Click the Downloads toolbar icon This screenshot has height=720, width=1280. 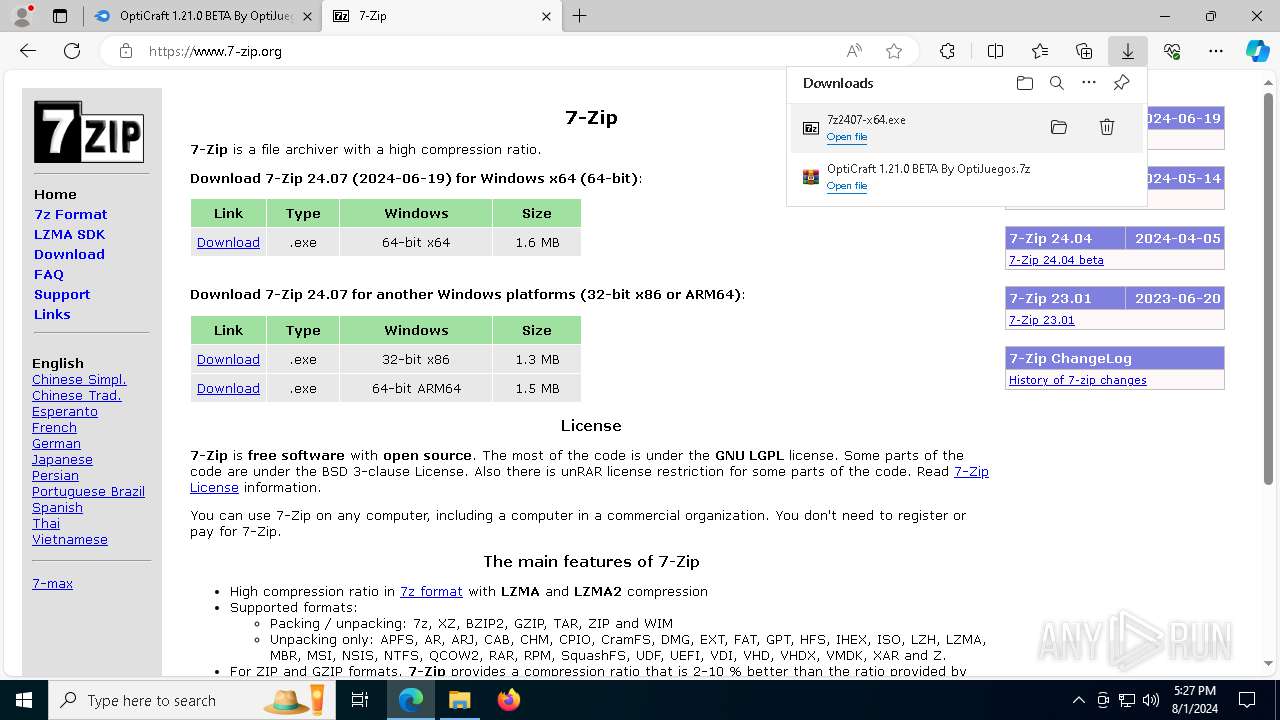(1127, 51)
